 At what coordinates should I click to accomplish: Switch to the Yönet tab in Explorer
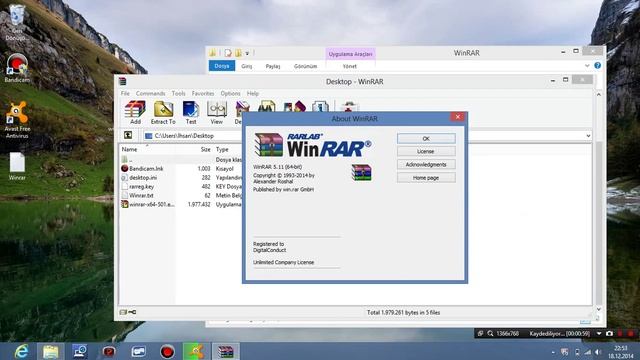(350, 66)
